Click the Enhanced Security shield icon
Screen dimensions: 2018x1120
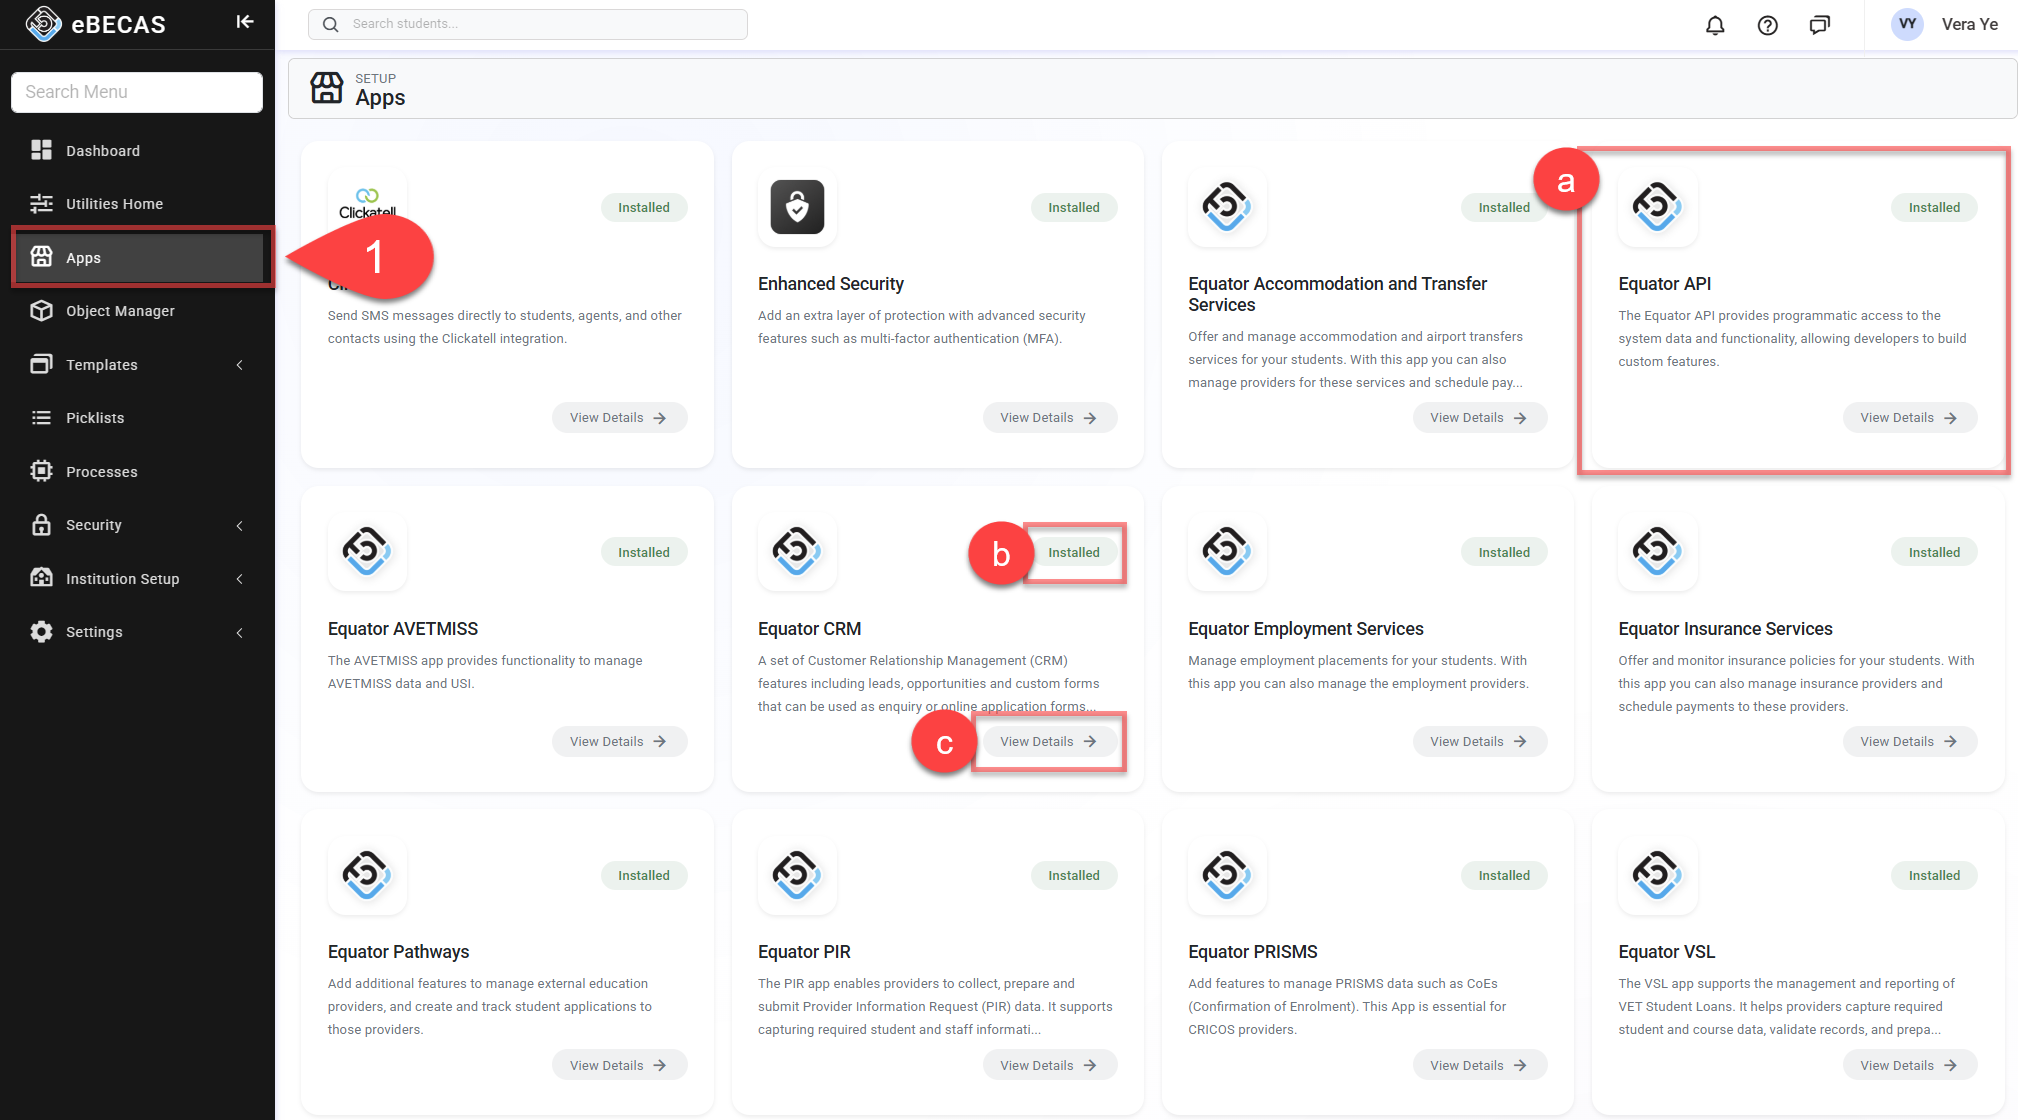pyautogui.click(x=797, y=207)
